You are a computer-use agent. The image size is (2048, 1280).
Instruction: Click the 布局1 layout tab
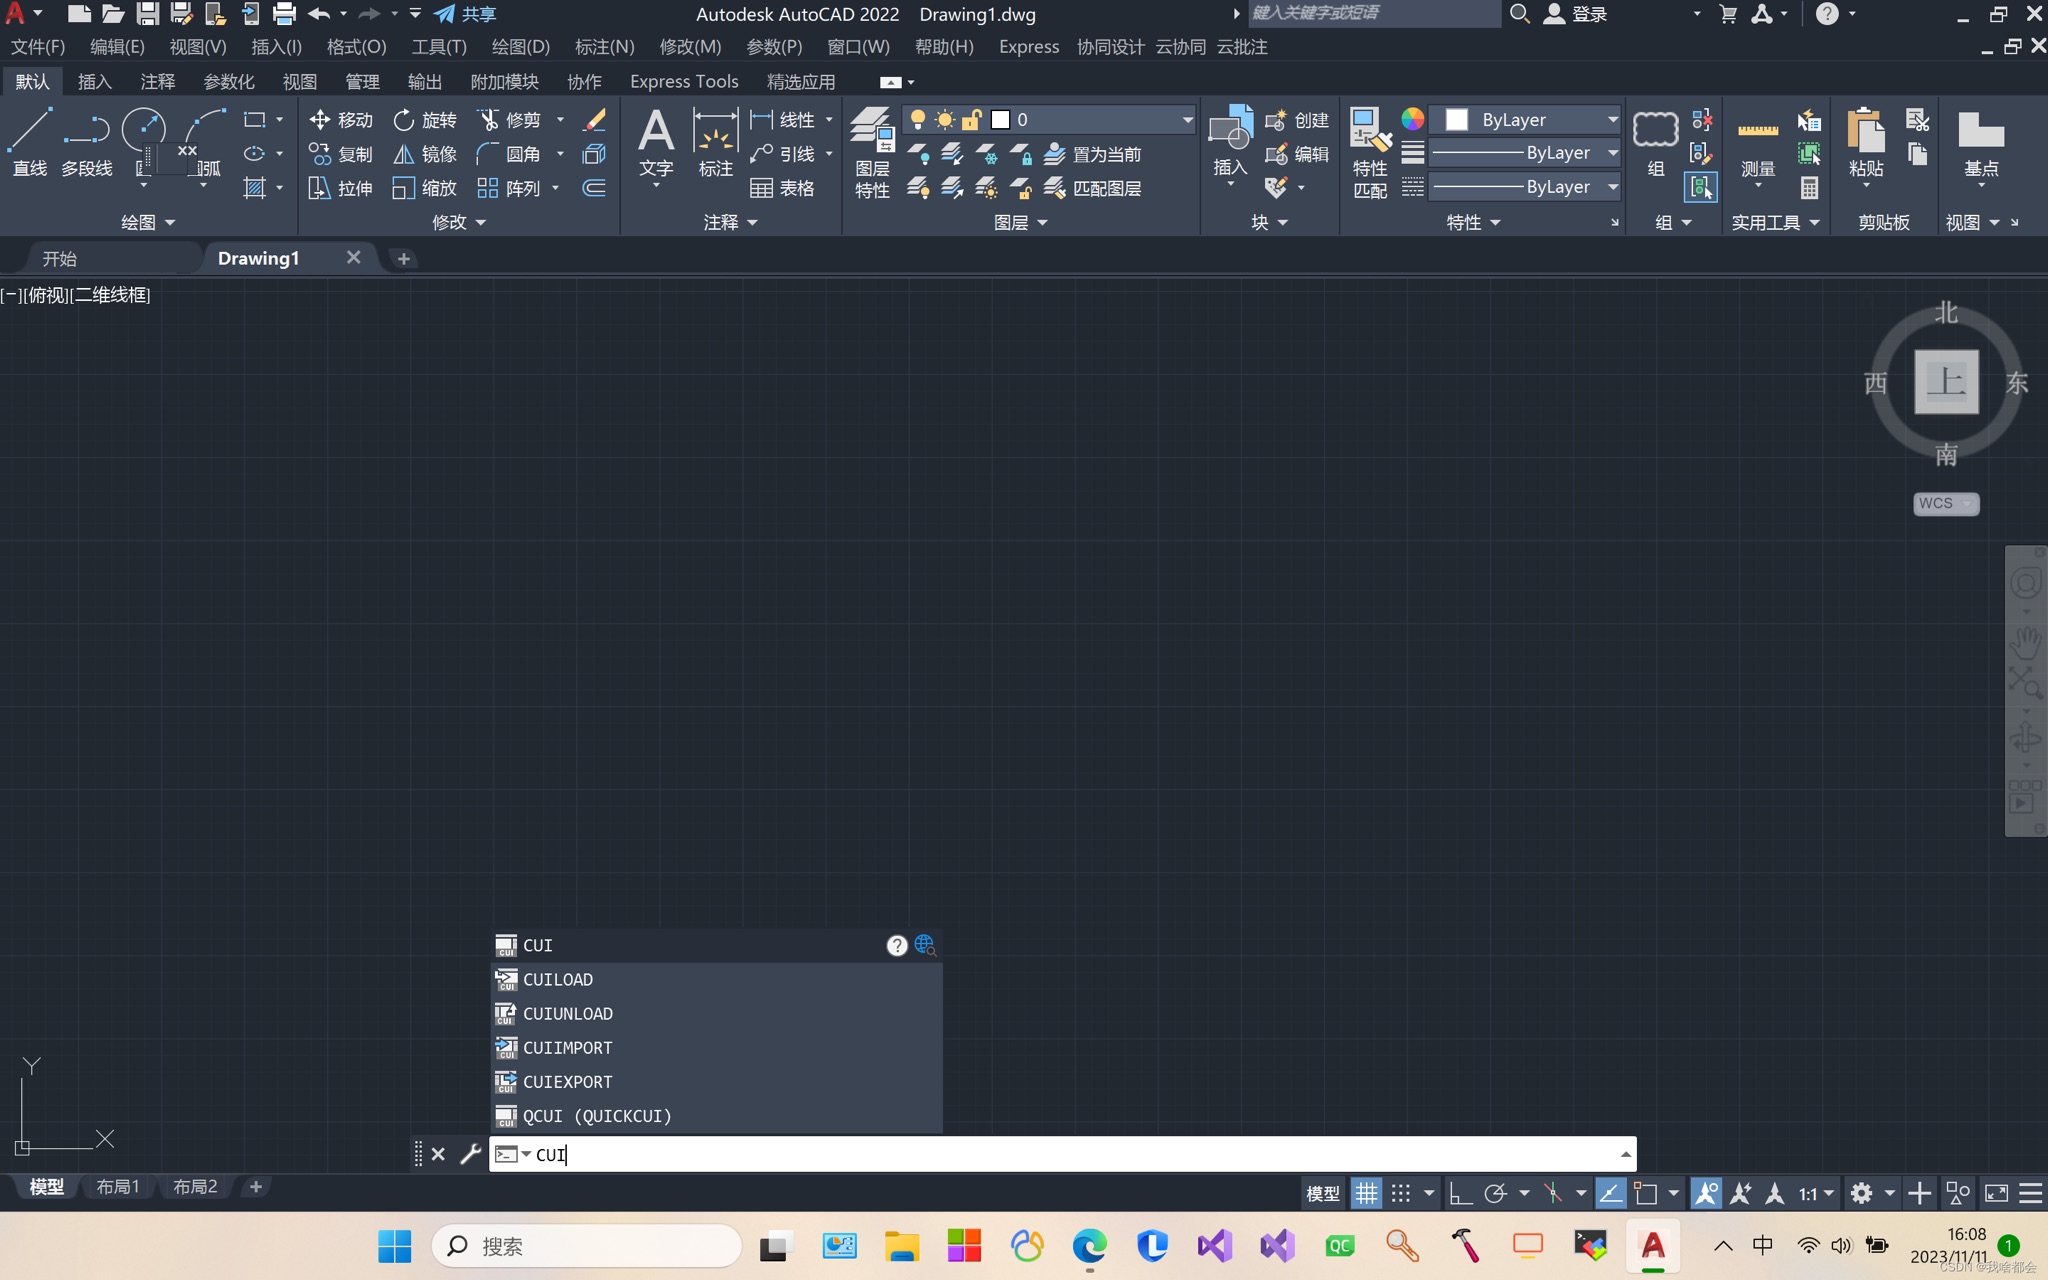(118, 1187)
